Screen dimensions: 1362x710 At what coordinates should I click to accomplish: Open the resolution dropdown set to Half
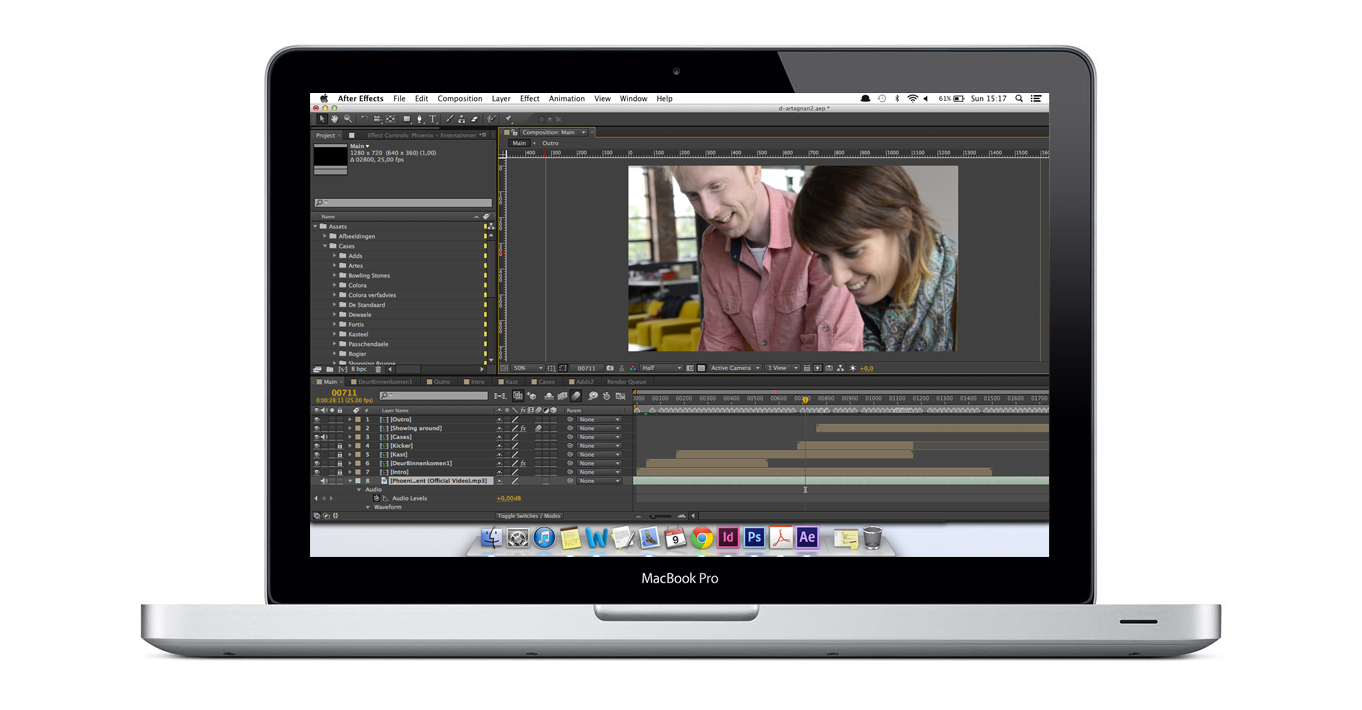(x=661, y=368)
